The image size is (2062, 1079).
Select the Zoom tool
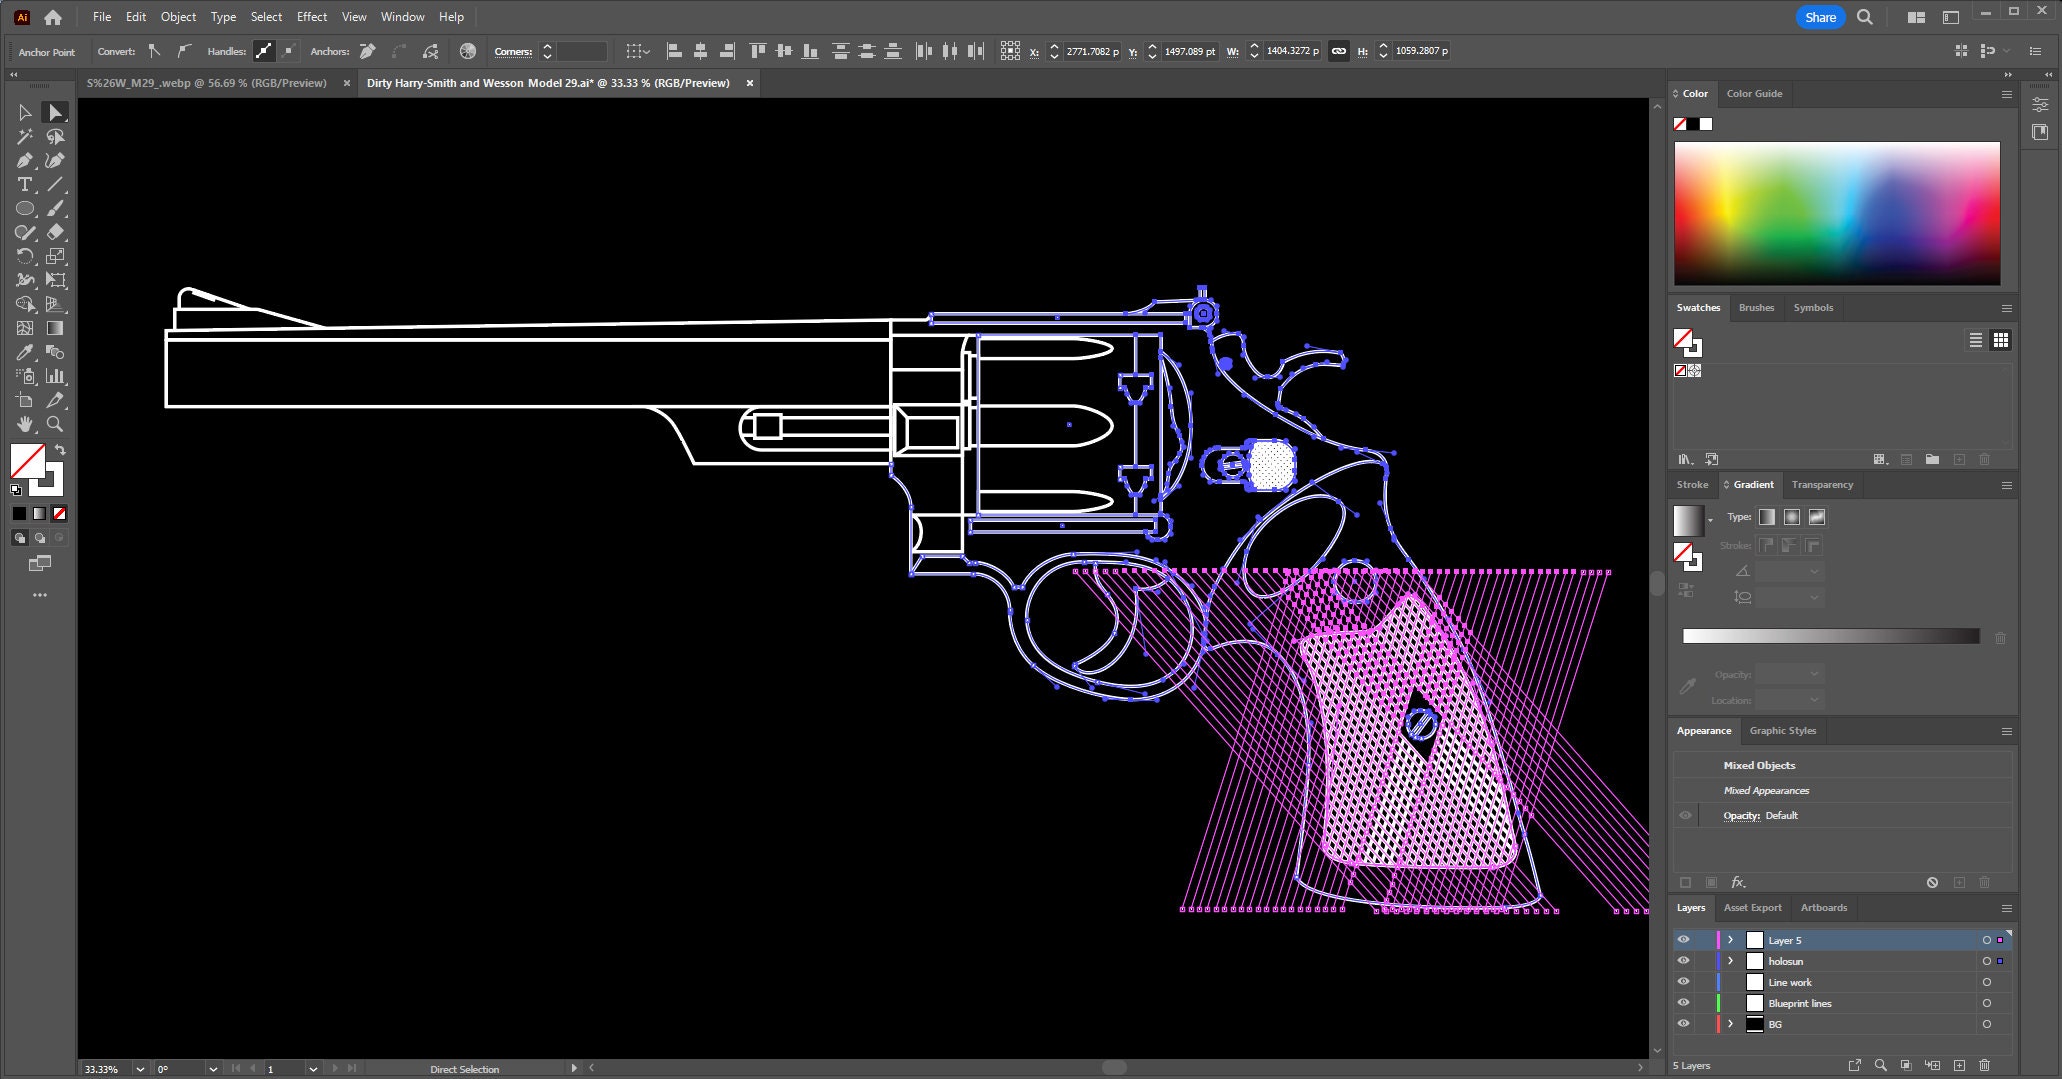point(55,425)
